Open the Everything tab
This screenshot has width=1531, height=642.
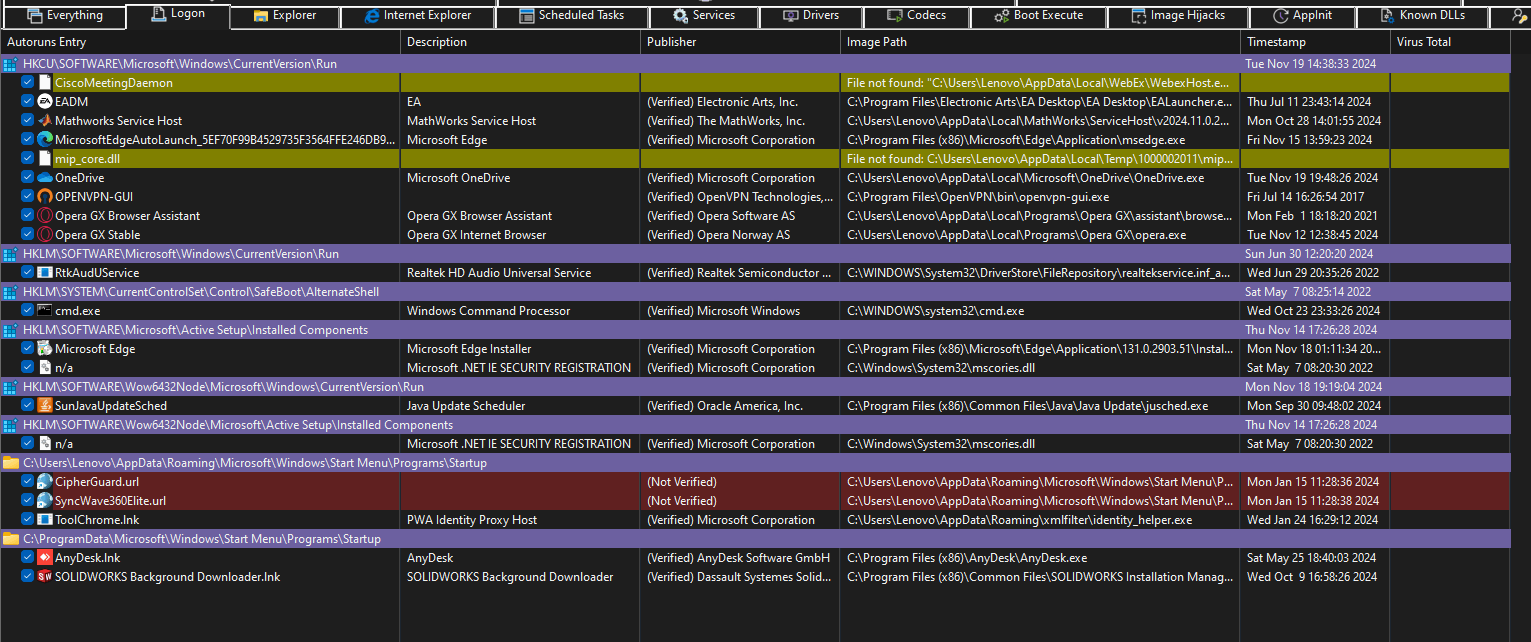(x=64, y=16)
